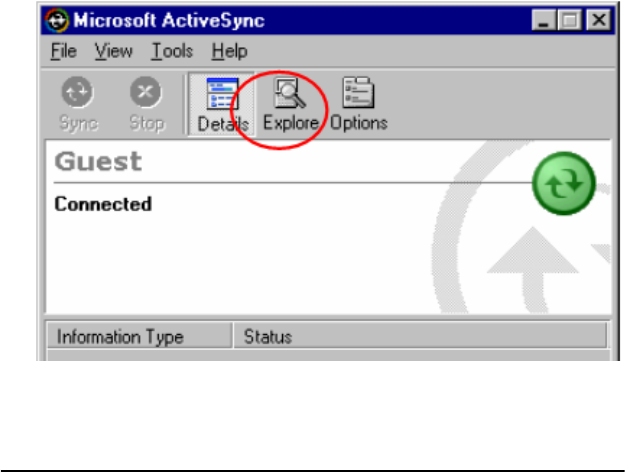
Task: Close the Microsoft ActiveSync window
Action: tap(599, 20)
